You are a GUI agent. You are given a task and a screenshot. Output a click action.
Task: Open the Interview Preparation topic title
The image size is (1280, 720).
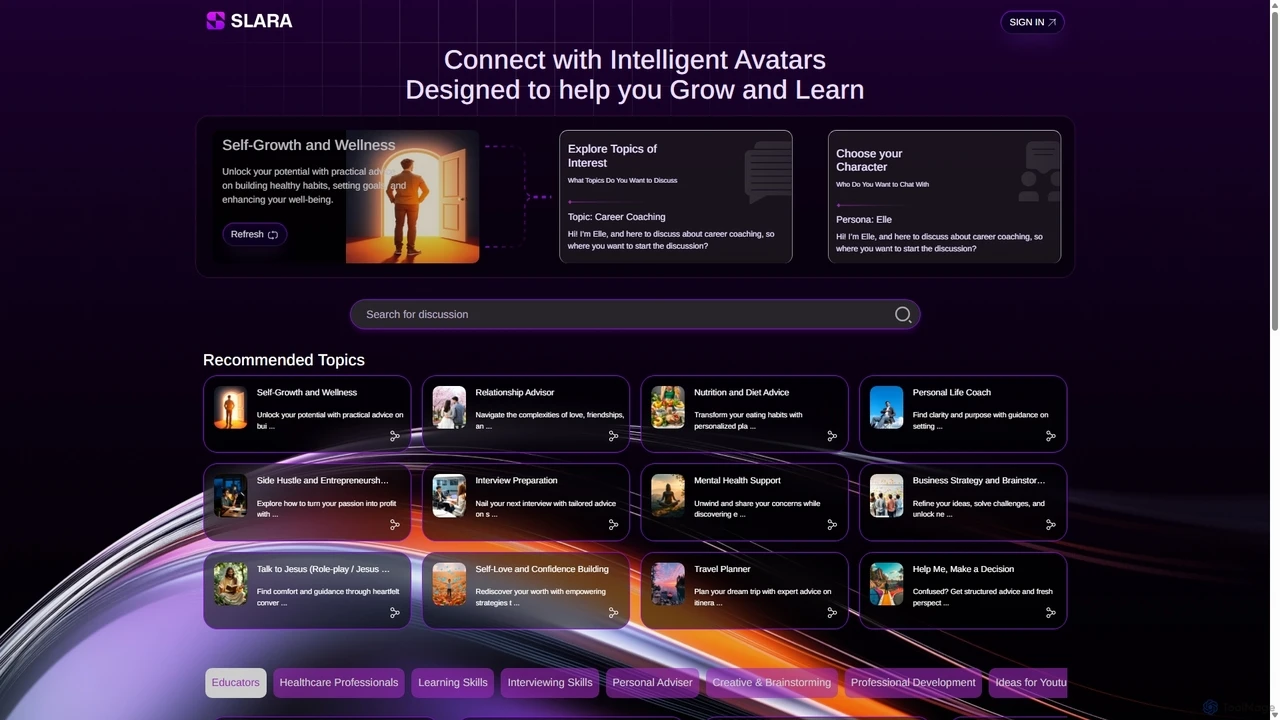click(516, 481)
